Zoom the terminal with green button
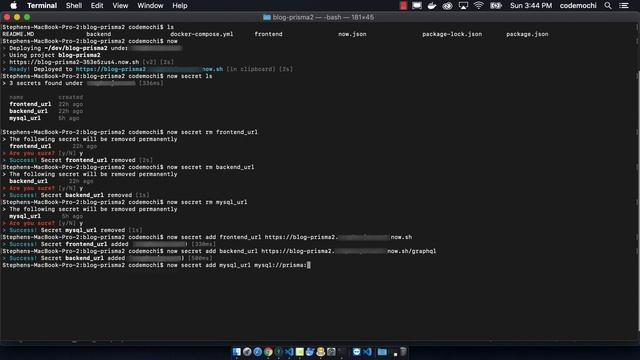640x360 pixels. (27, 17)
